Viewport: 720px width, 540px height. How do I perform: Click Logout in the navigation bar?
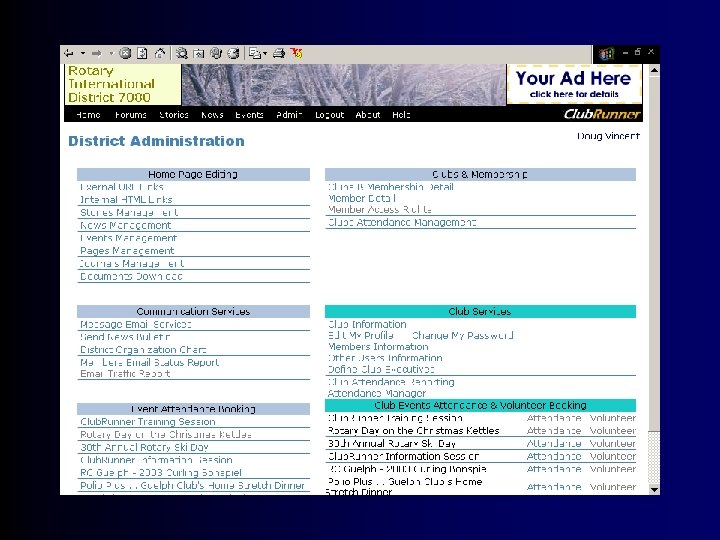329,115
